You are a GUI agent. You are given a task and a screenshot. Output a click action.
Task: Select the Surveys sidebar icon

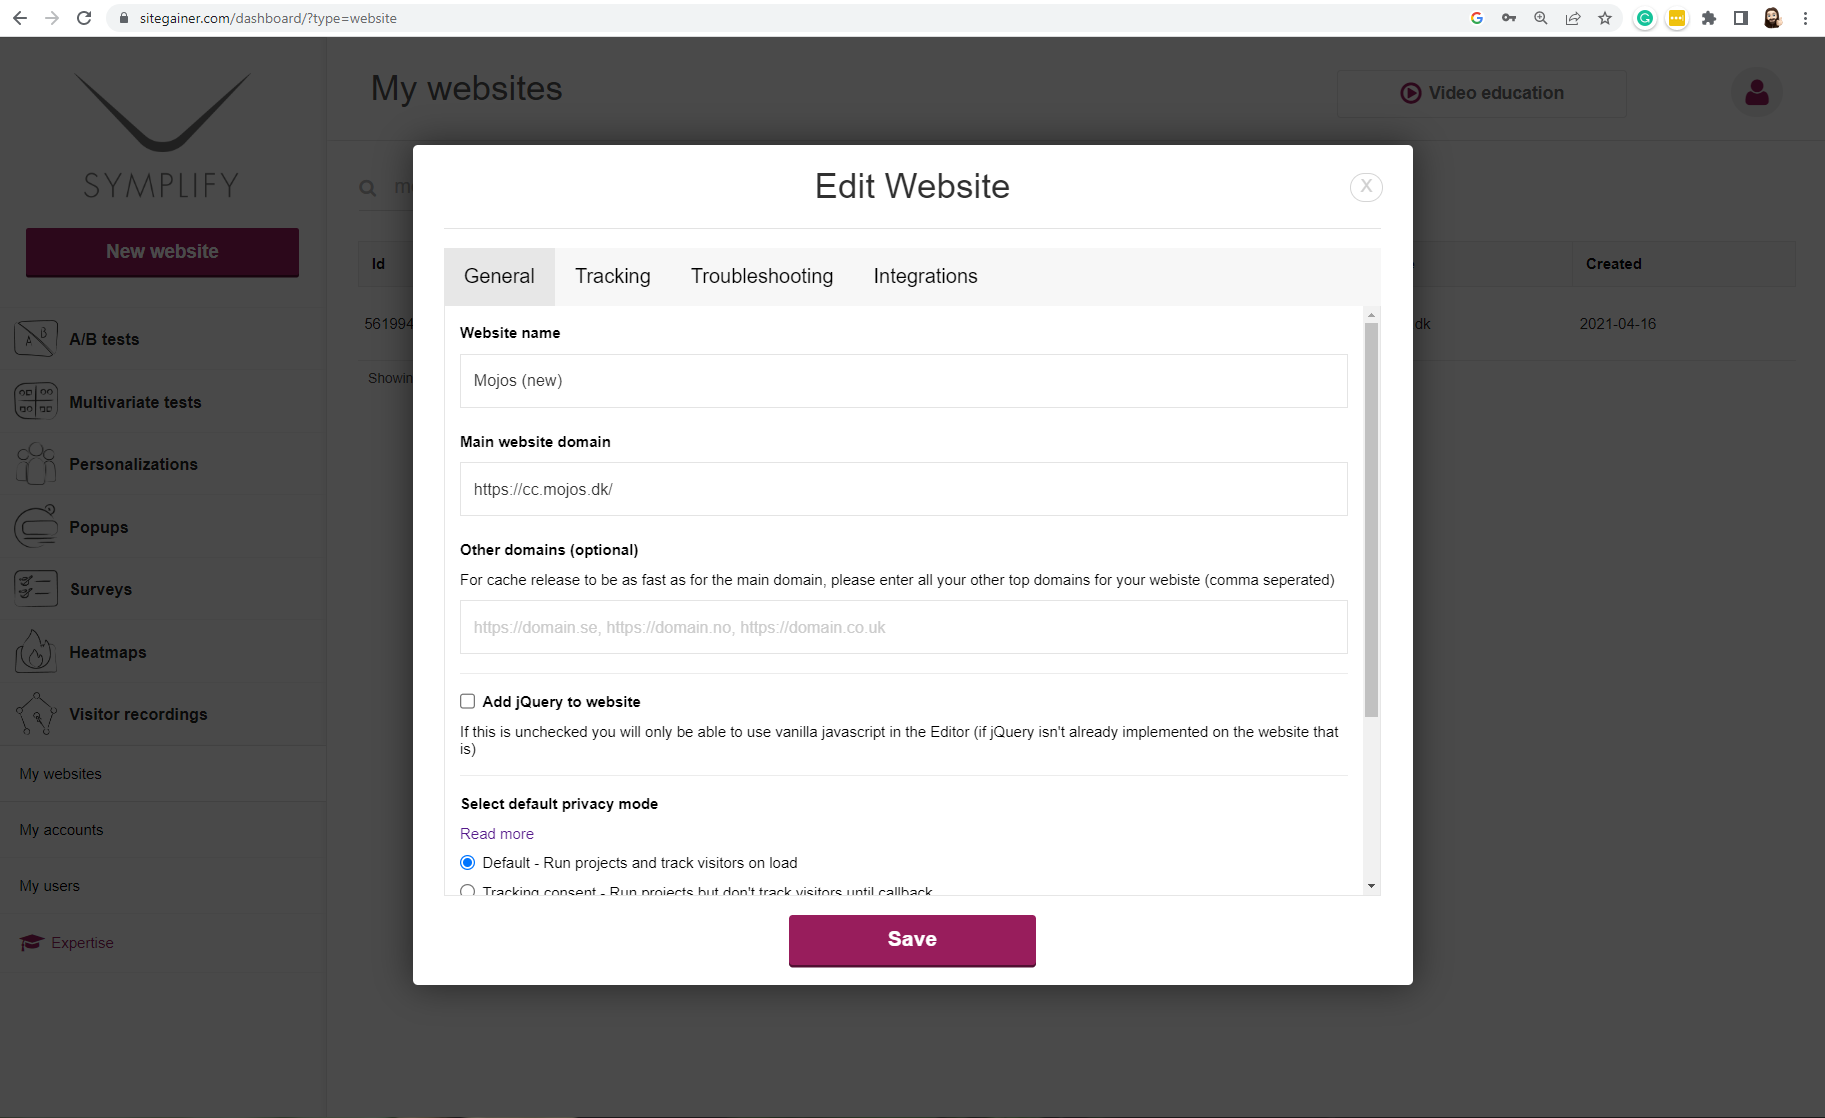(x=36, y=588)
